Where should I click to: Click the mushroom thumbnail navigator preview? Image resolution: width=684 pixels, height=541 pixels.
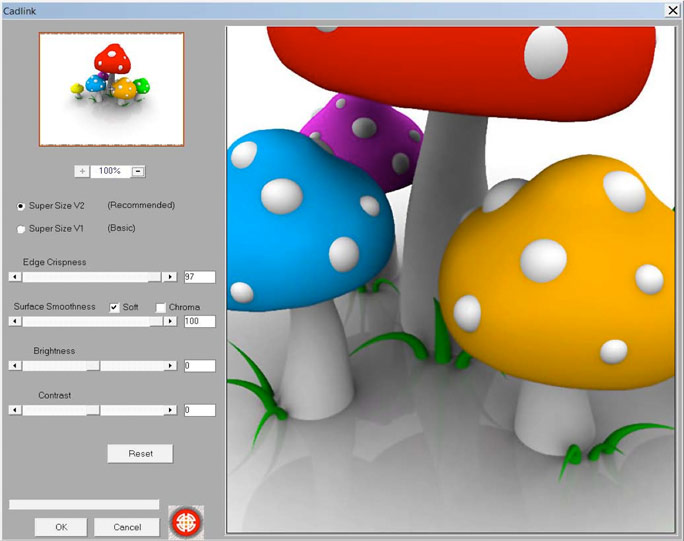[112, 89]
